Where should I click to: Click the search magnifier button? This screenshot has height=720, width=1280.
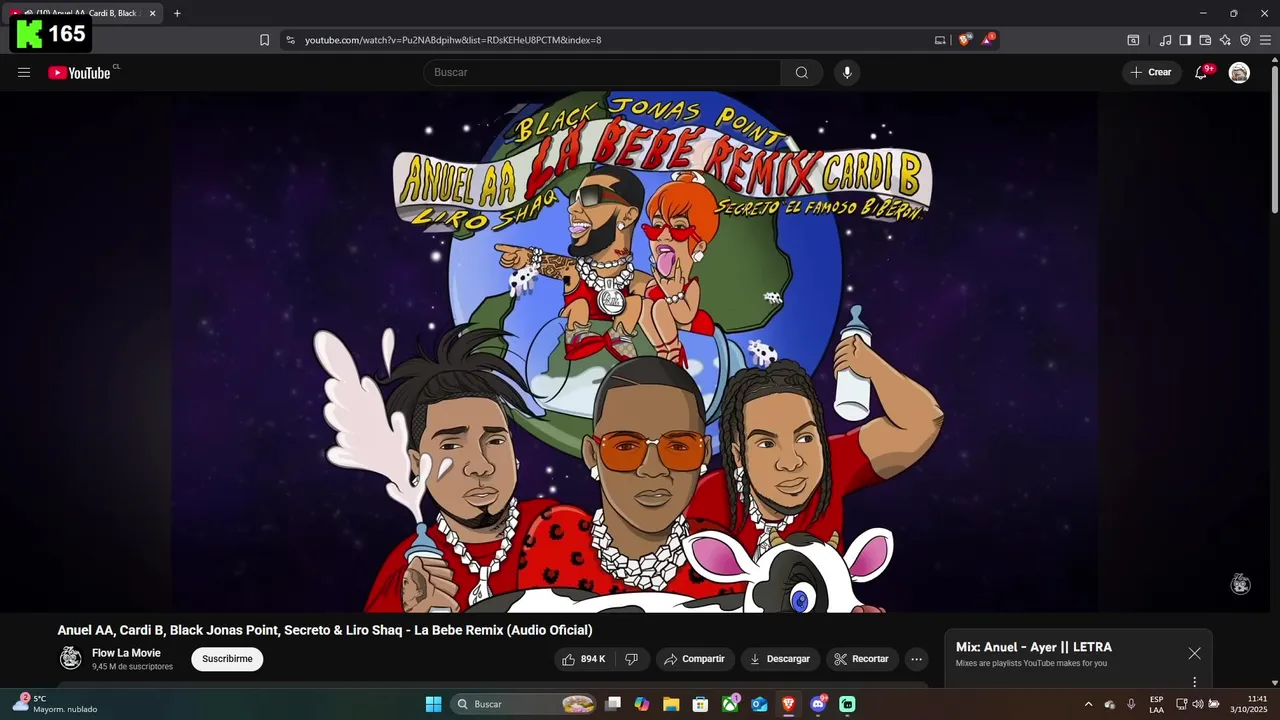click(802, 72)
